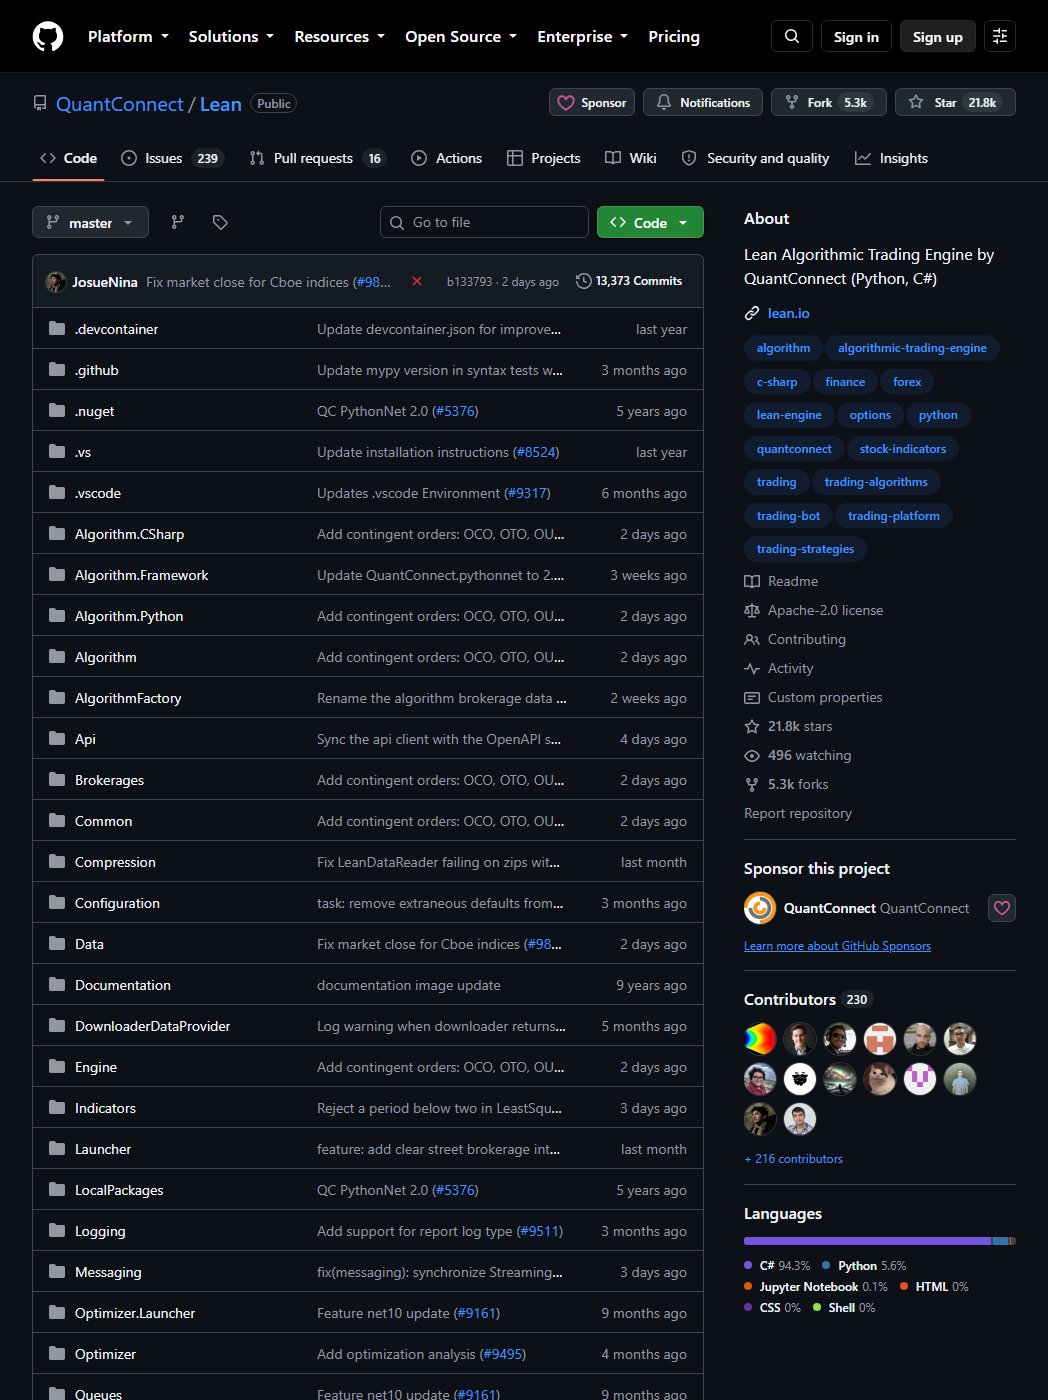Expand the Enterprise menu
Screen dimensions: 1048x1400
pos(582,36)
